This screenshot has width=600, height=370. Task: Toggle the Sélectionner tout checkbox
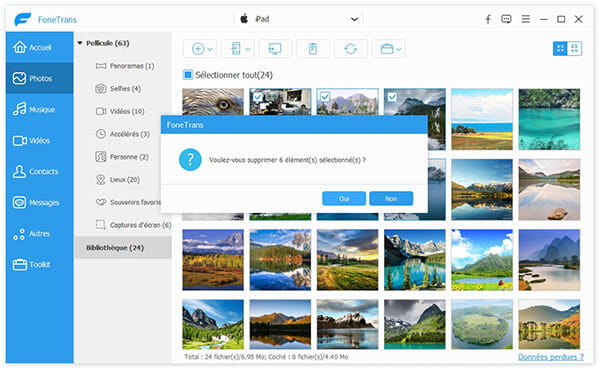click(x=188, y=75)
